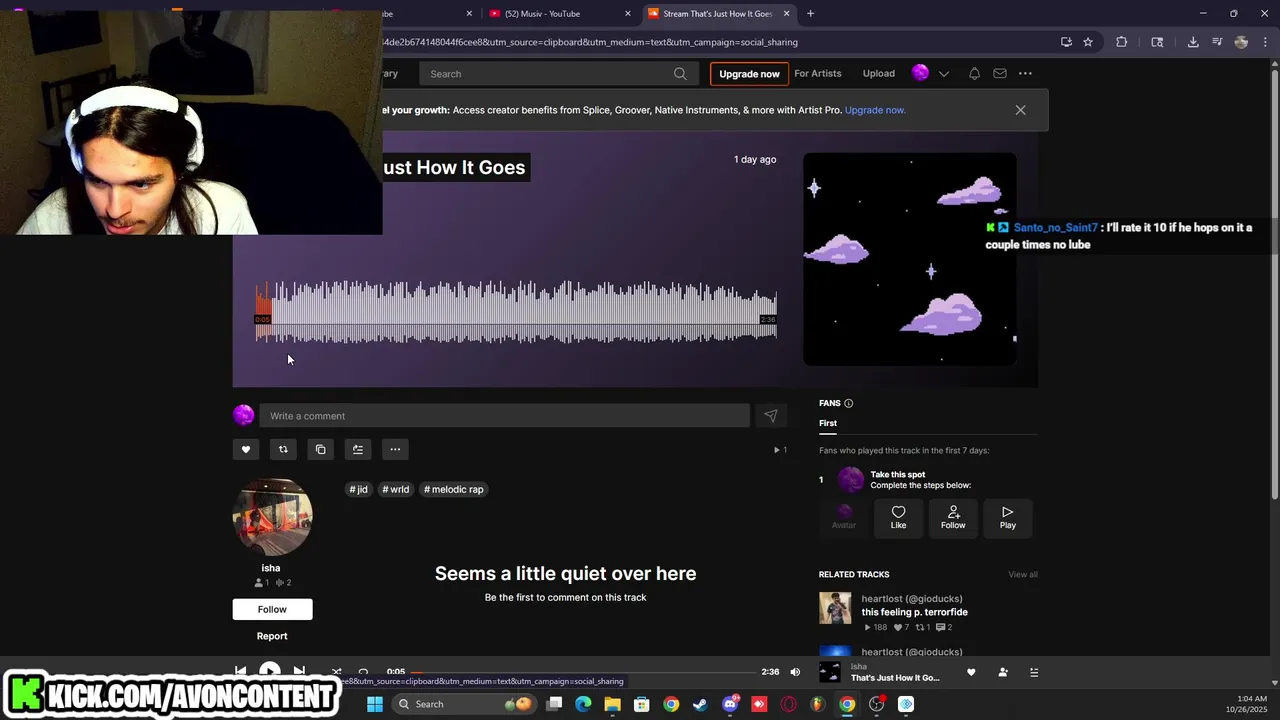1280x720 pixels.
Task: Mute volume in bottom player bar
Action: pyautogui.click(x=795, y=672)
